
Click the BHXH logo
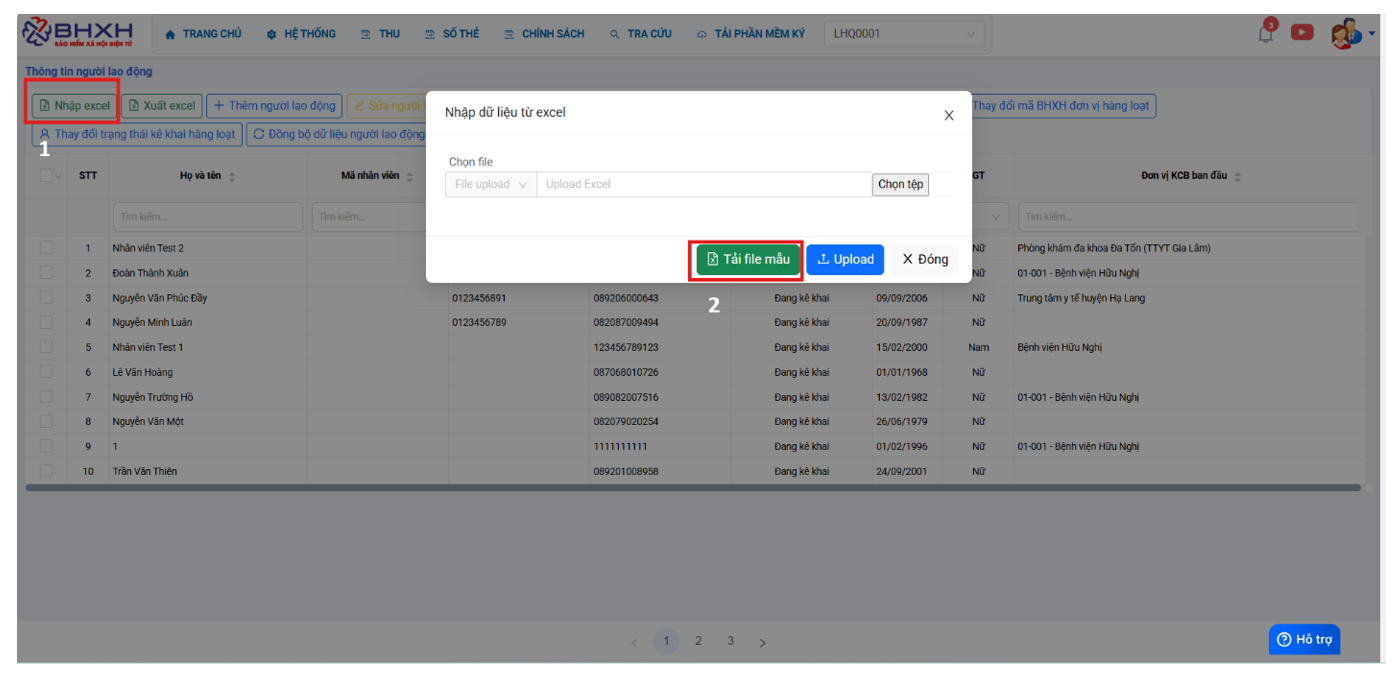[x=78, y=32]
